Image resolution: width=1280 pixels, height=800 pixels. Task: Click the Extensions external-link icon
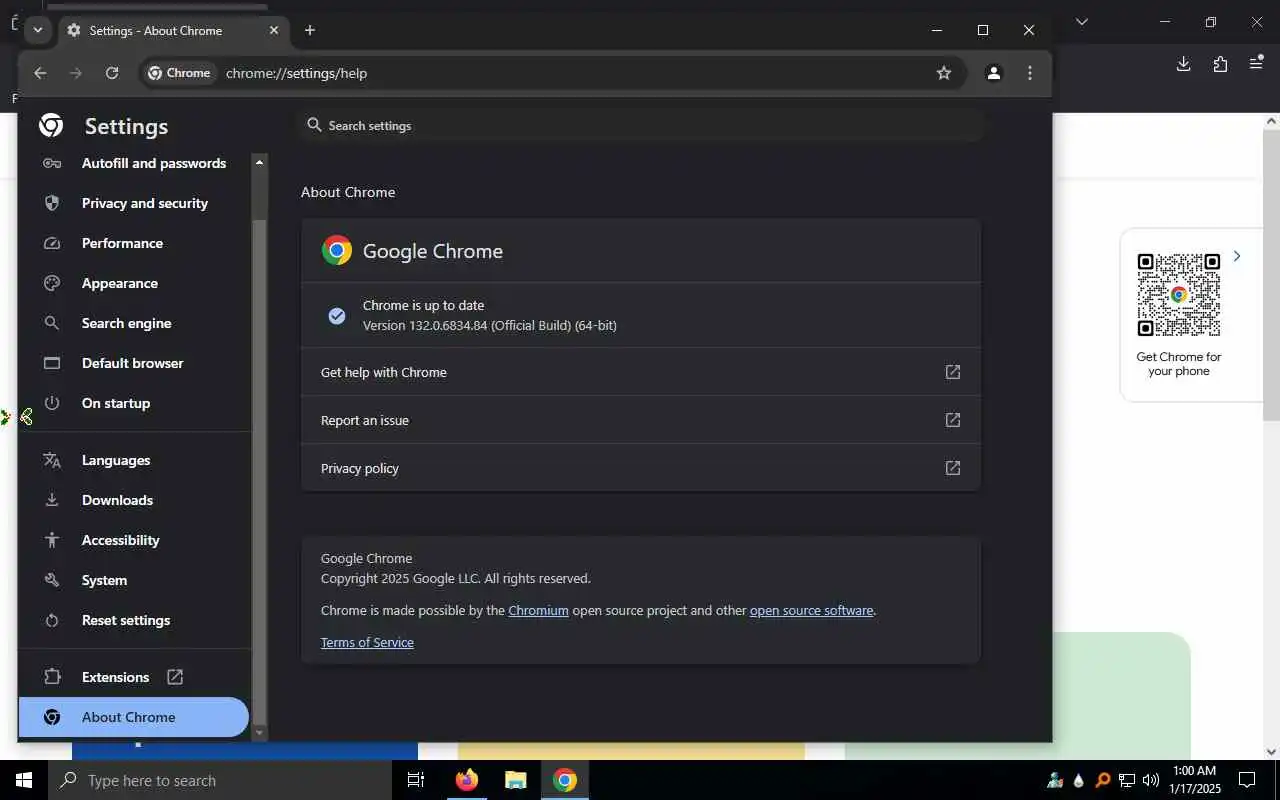(x=175, y=677)
